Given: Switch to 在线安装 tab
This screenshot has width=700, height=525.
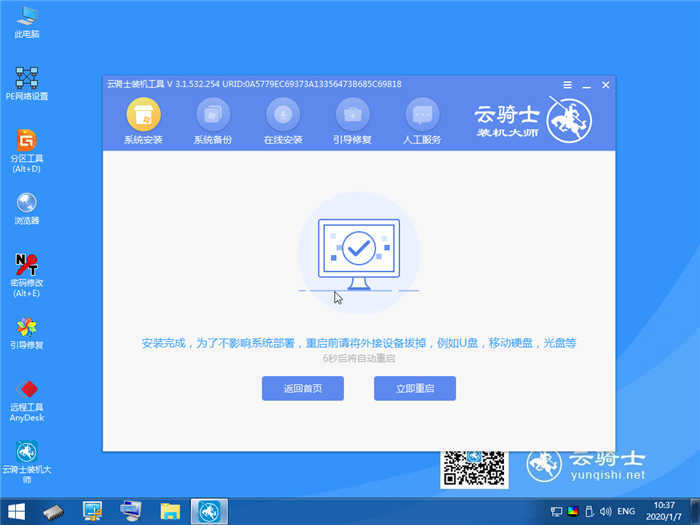Looking at the screenshot, I should (x=283, y=114).
